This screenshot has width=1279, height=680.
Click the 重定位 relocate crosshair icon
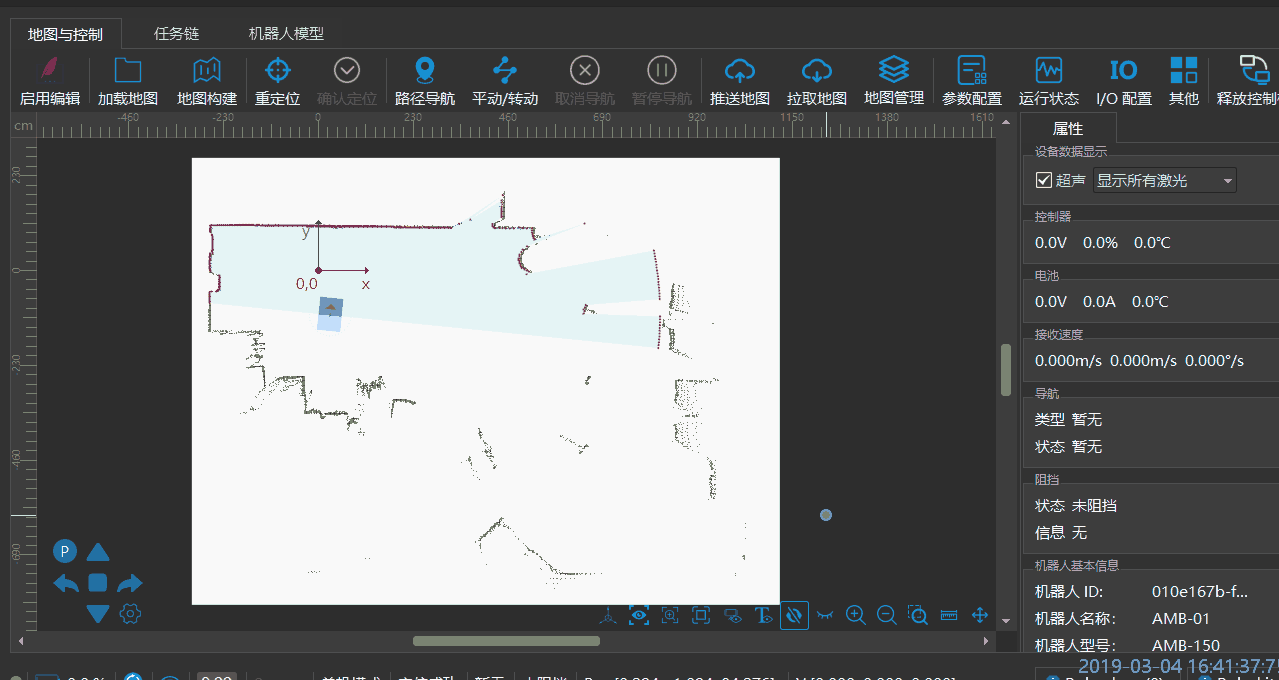pos(278,71)
